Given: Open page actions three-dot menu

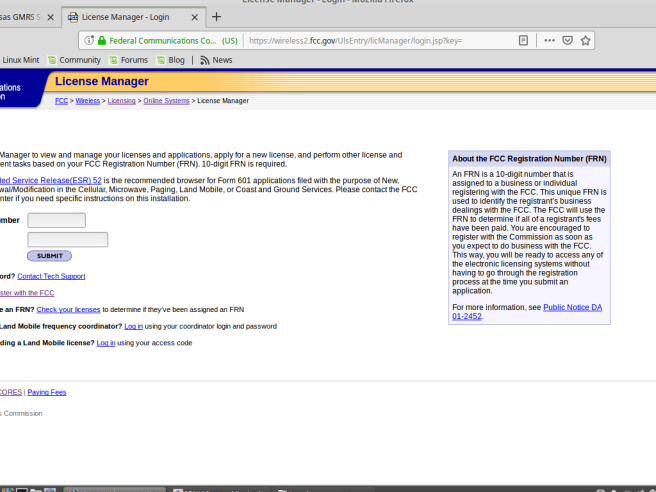Looking at the screenshot, I should 549,41.
